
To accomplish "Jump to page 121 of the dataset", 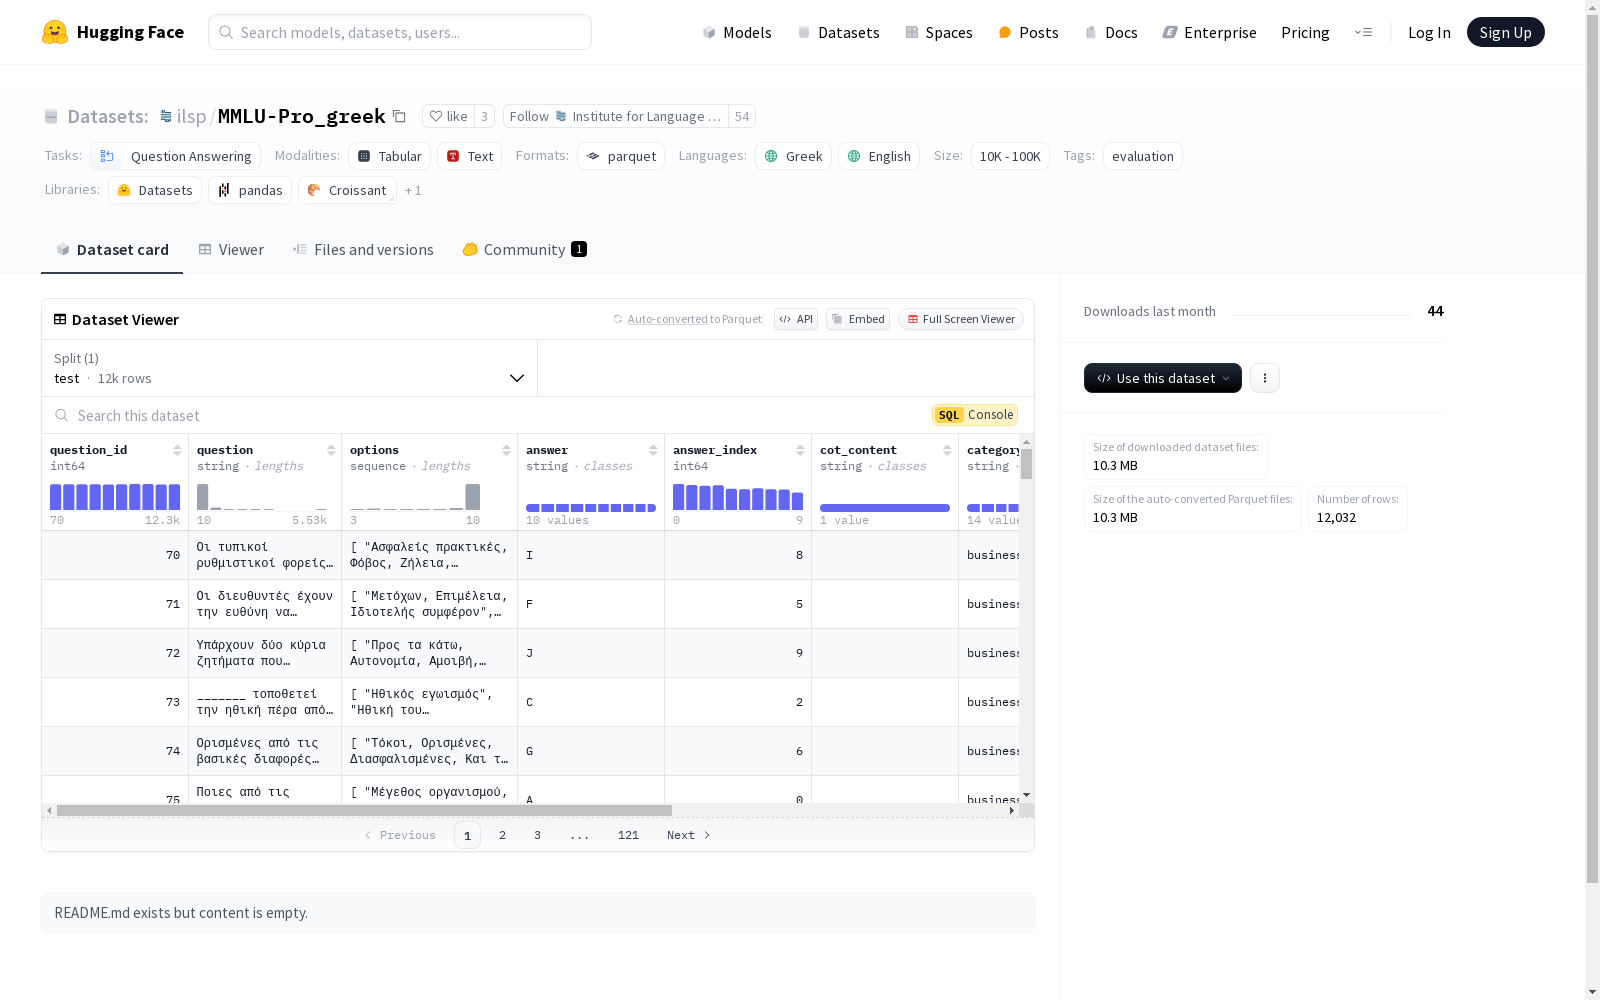I will [x=628, y=835].
